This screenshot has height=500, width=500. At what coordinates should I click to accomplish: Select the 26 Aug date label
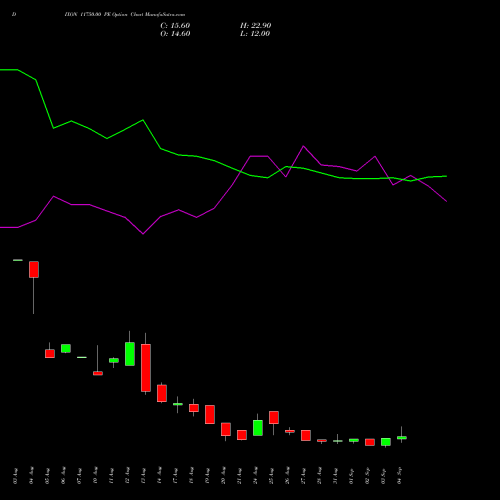pos(288,476)
